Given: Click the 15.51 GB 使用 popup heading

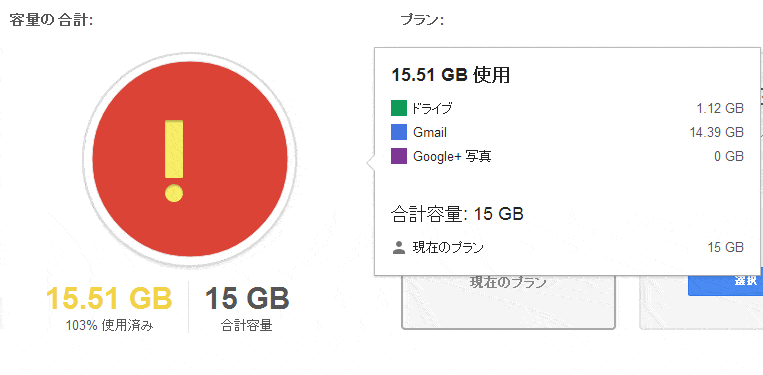Looking at the screenshot, I should coord(451,75).
